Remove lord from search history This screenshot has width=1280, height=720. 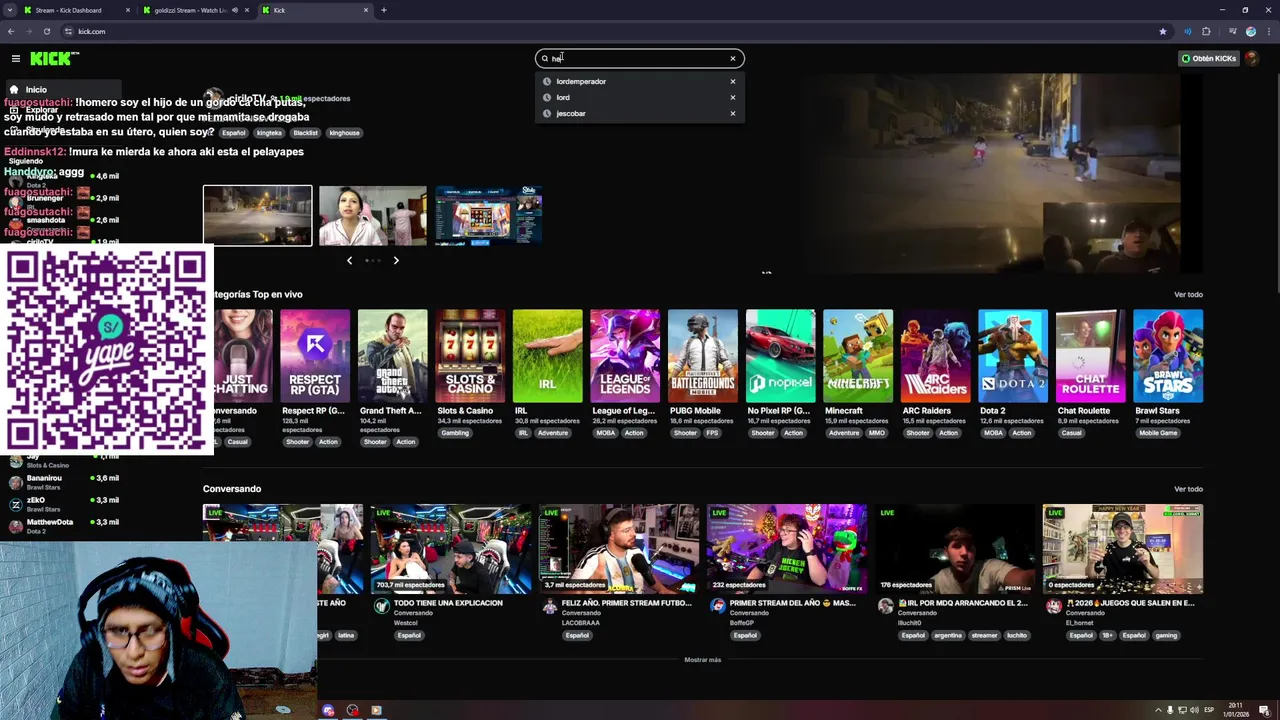732,97
